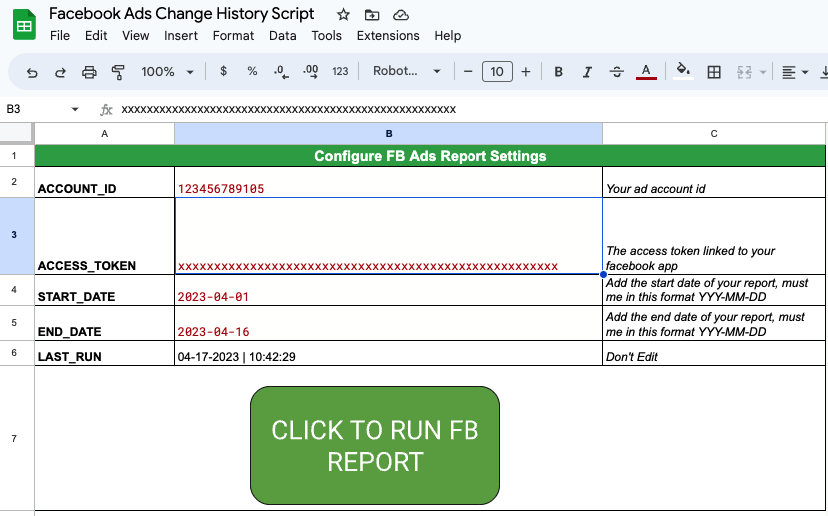828x516 pixels.
Task: Click the font size field showing 10
Action: tap(497, 71)
